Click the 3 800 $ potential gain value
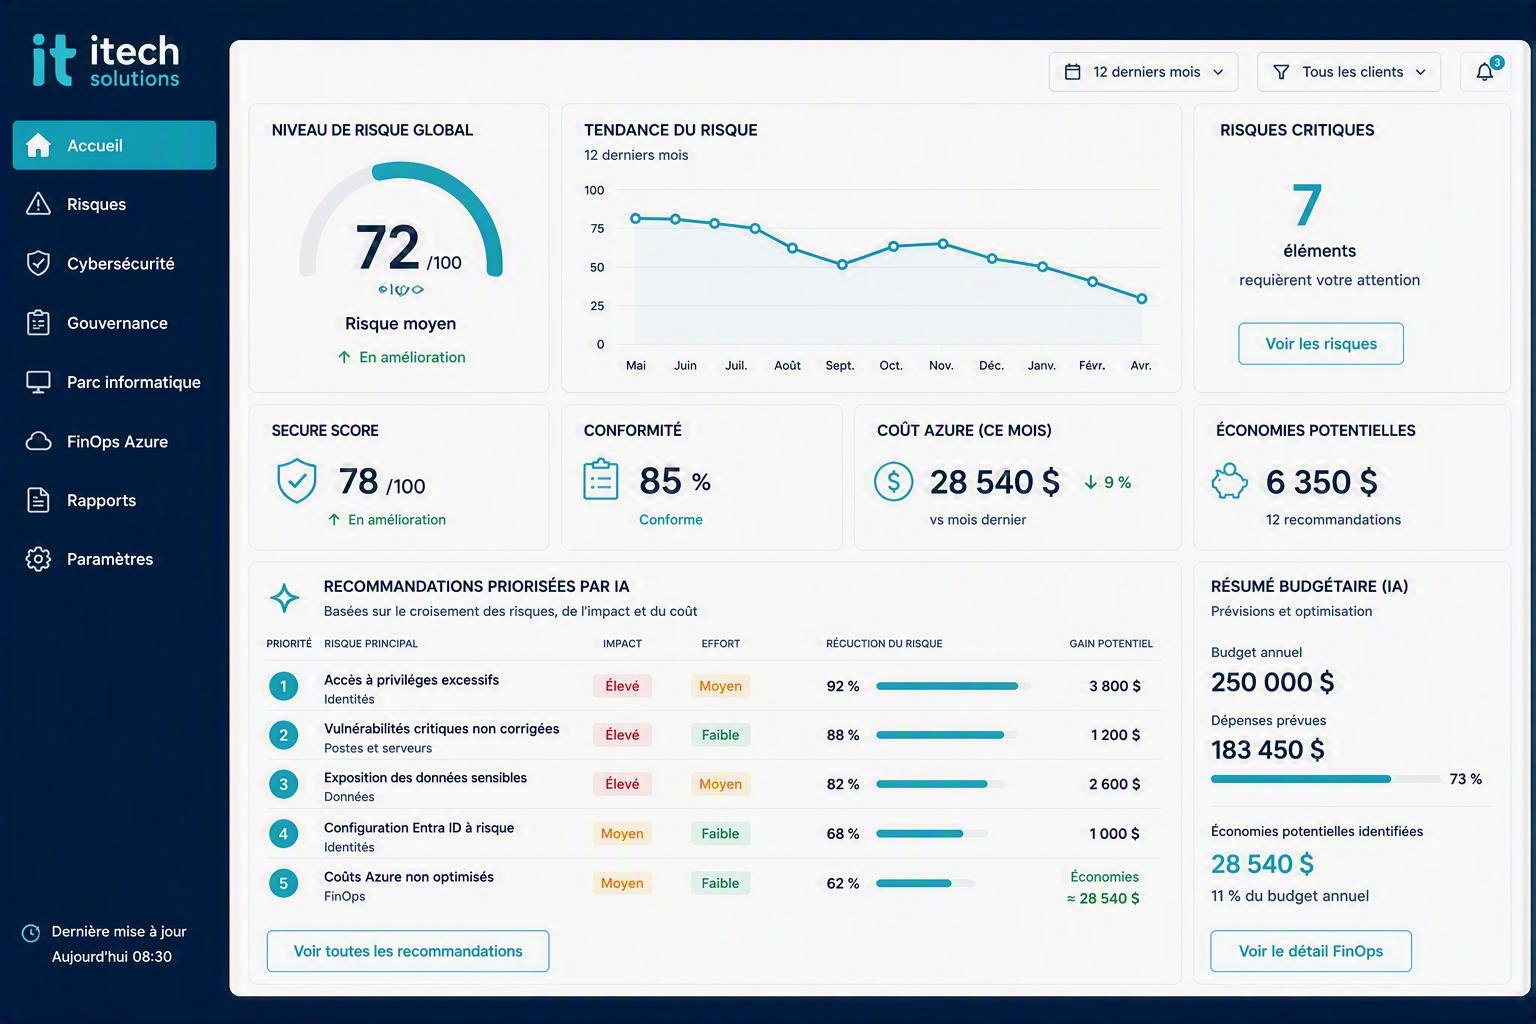This screenshot has height=1024, width=1536. (1115, 686)
